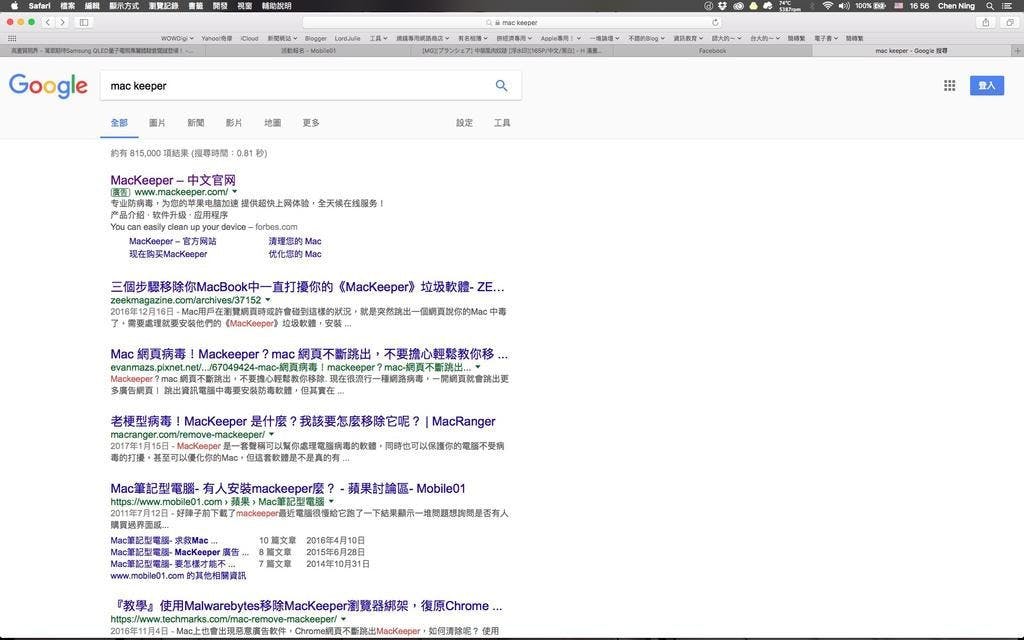1024x640 pixels.
Task: Open the MacKeeper – 中文官网 result
Action: point(173,179)
